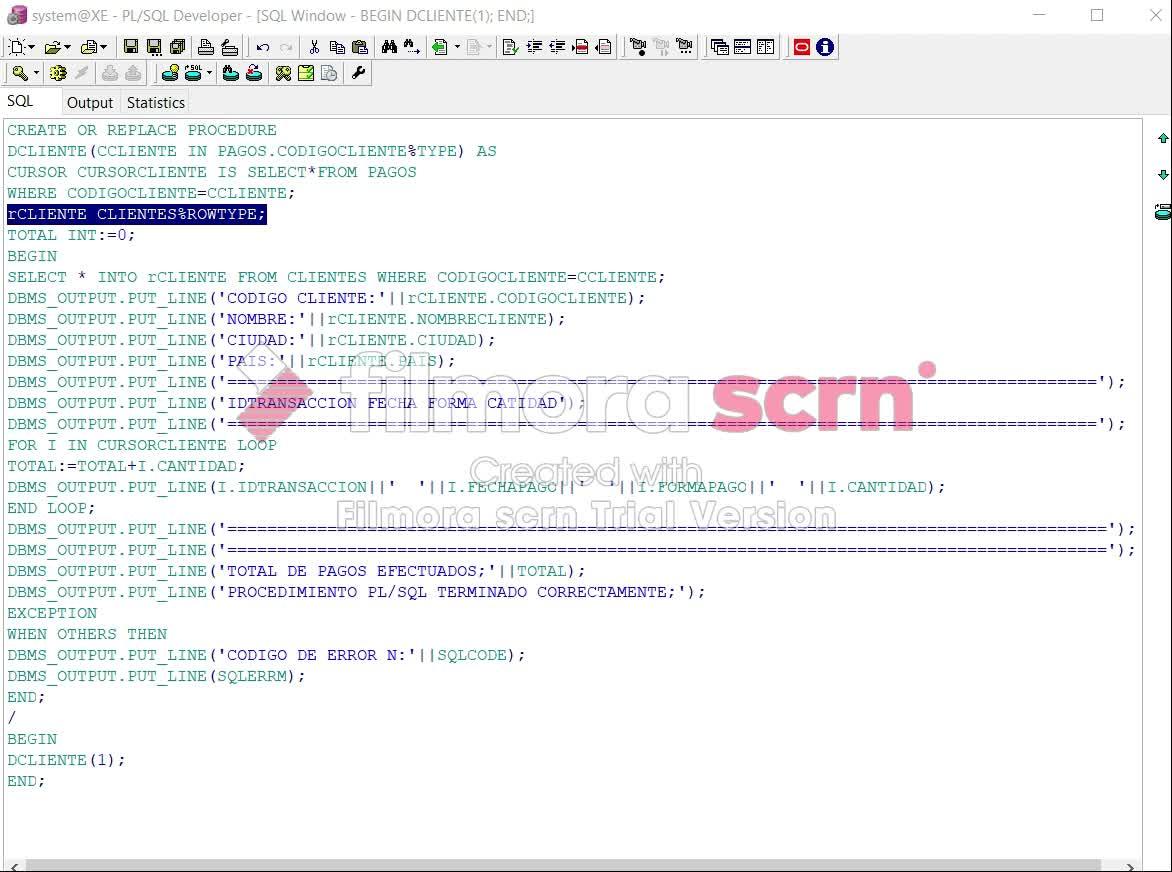The image size is (1172, 872).
Task: Click the 'FOR I IN CURSORCLIENTE LOOP' line
Action: tap(142, 445)
